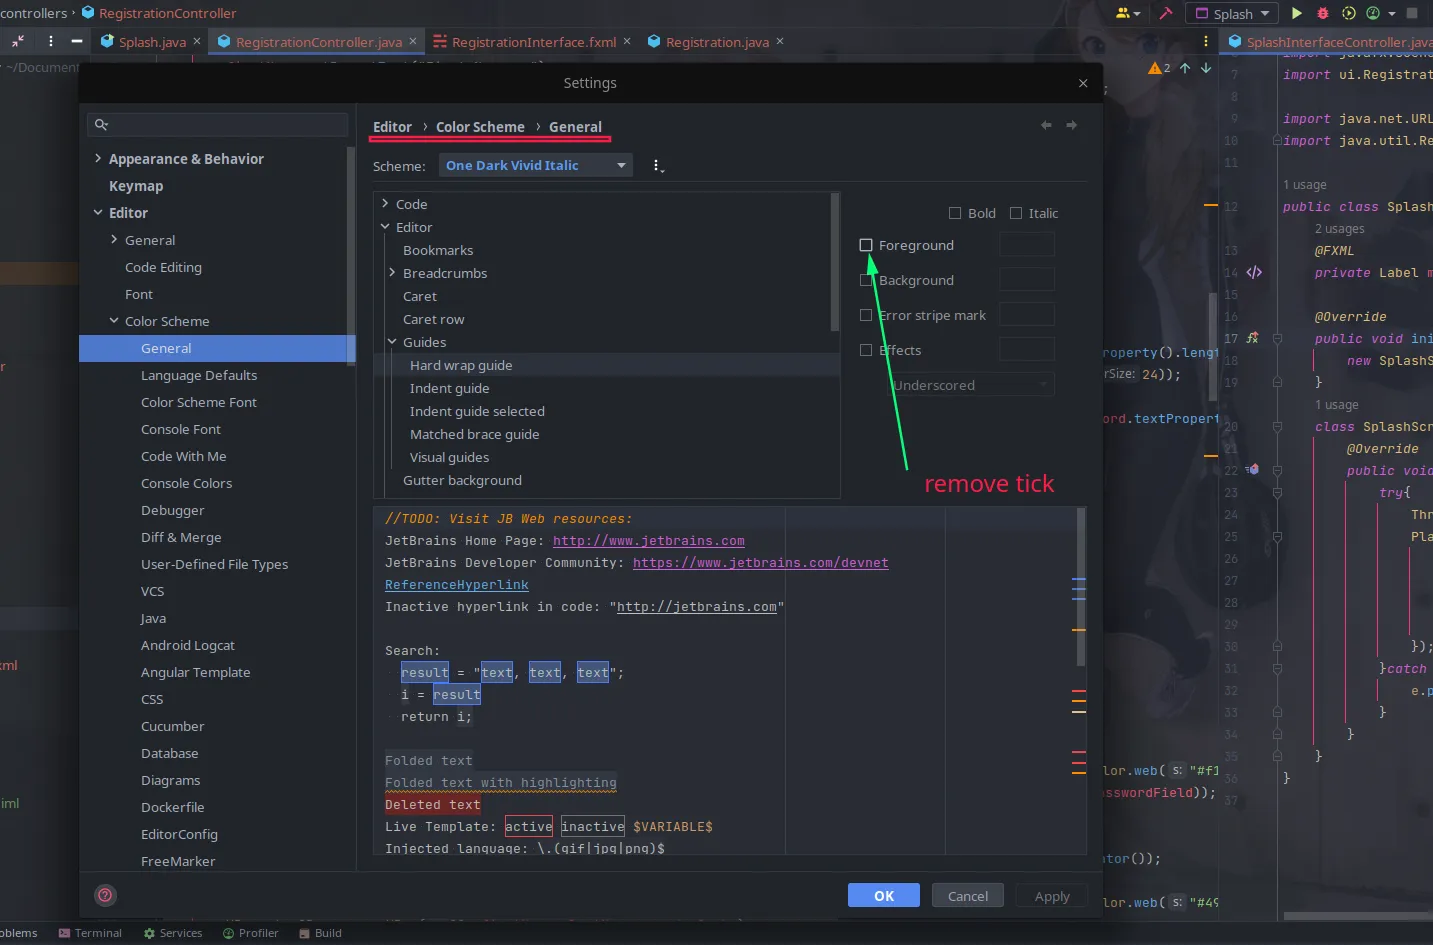Click the Foreground color swatch box
This screenshot has height=945, width=1433.
click(1027, 244)
